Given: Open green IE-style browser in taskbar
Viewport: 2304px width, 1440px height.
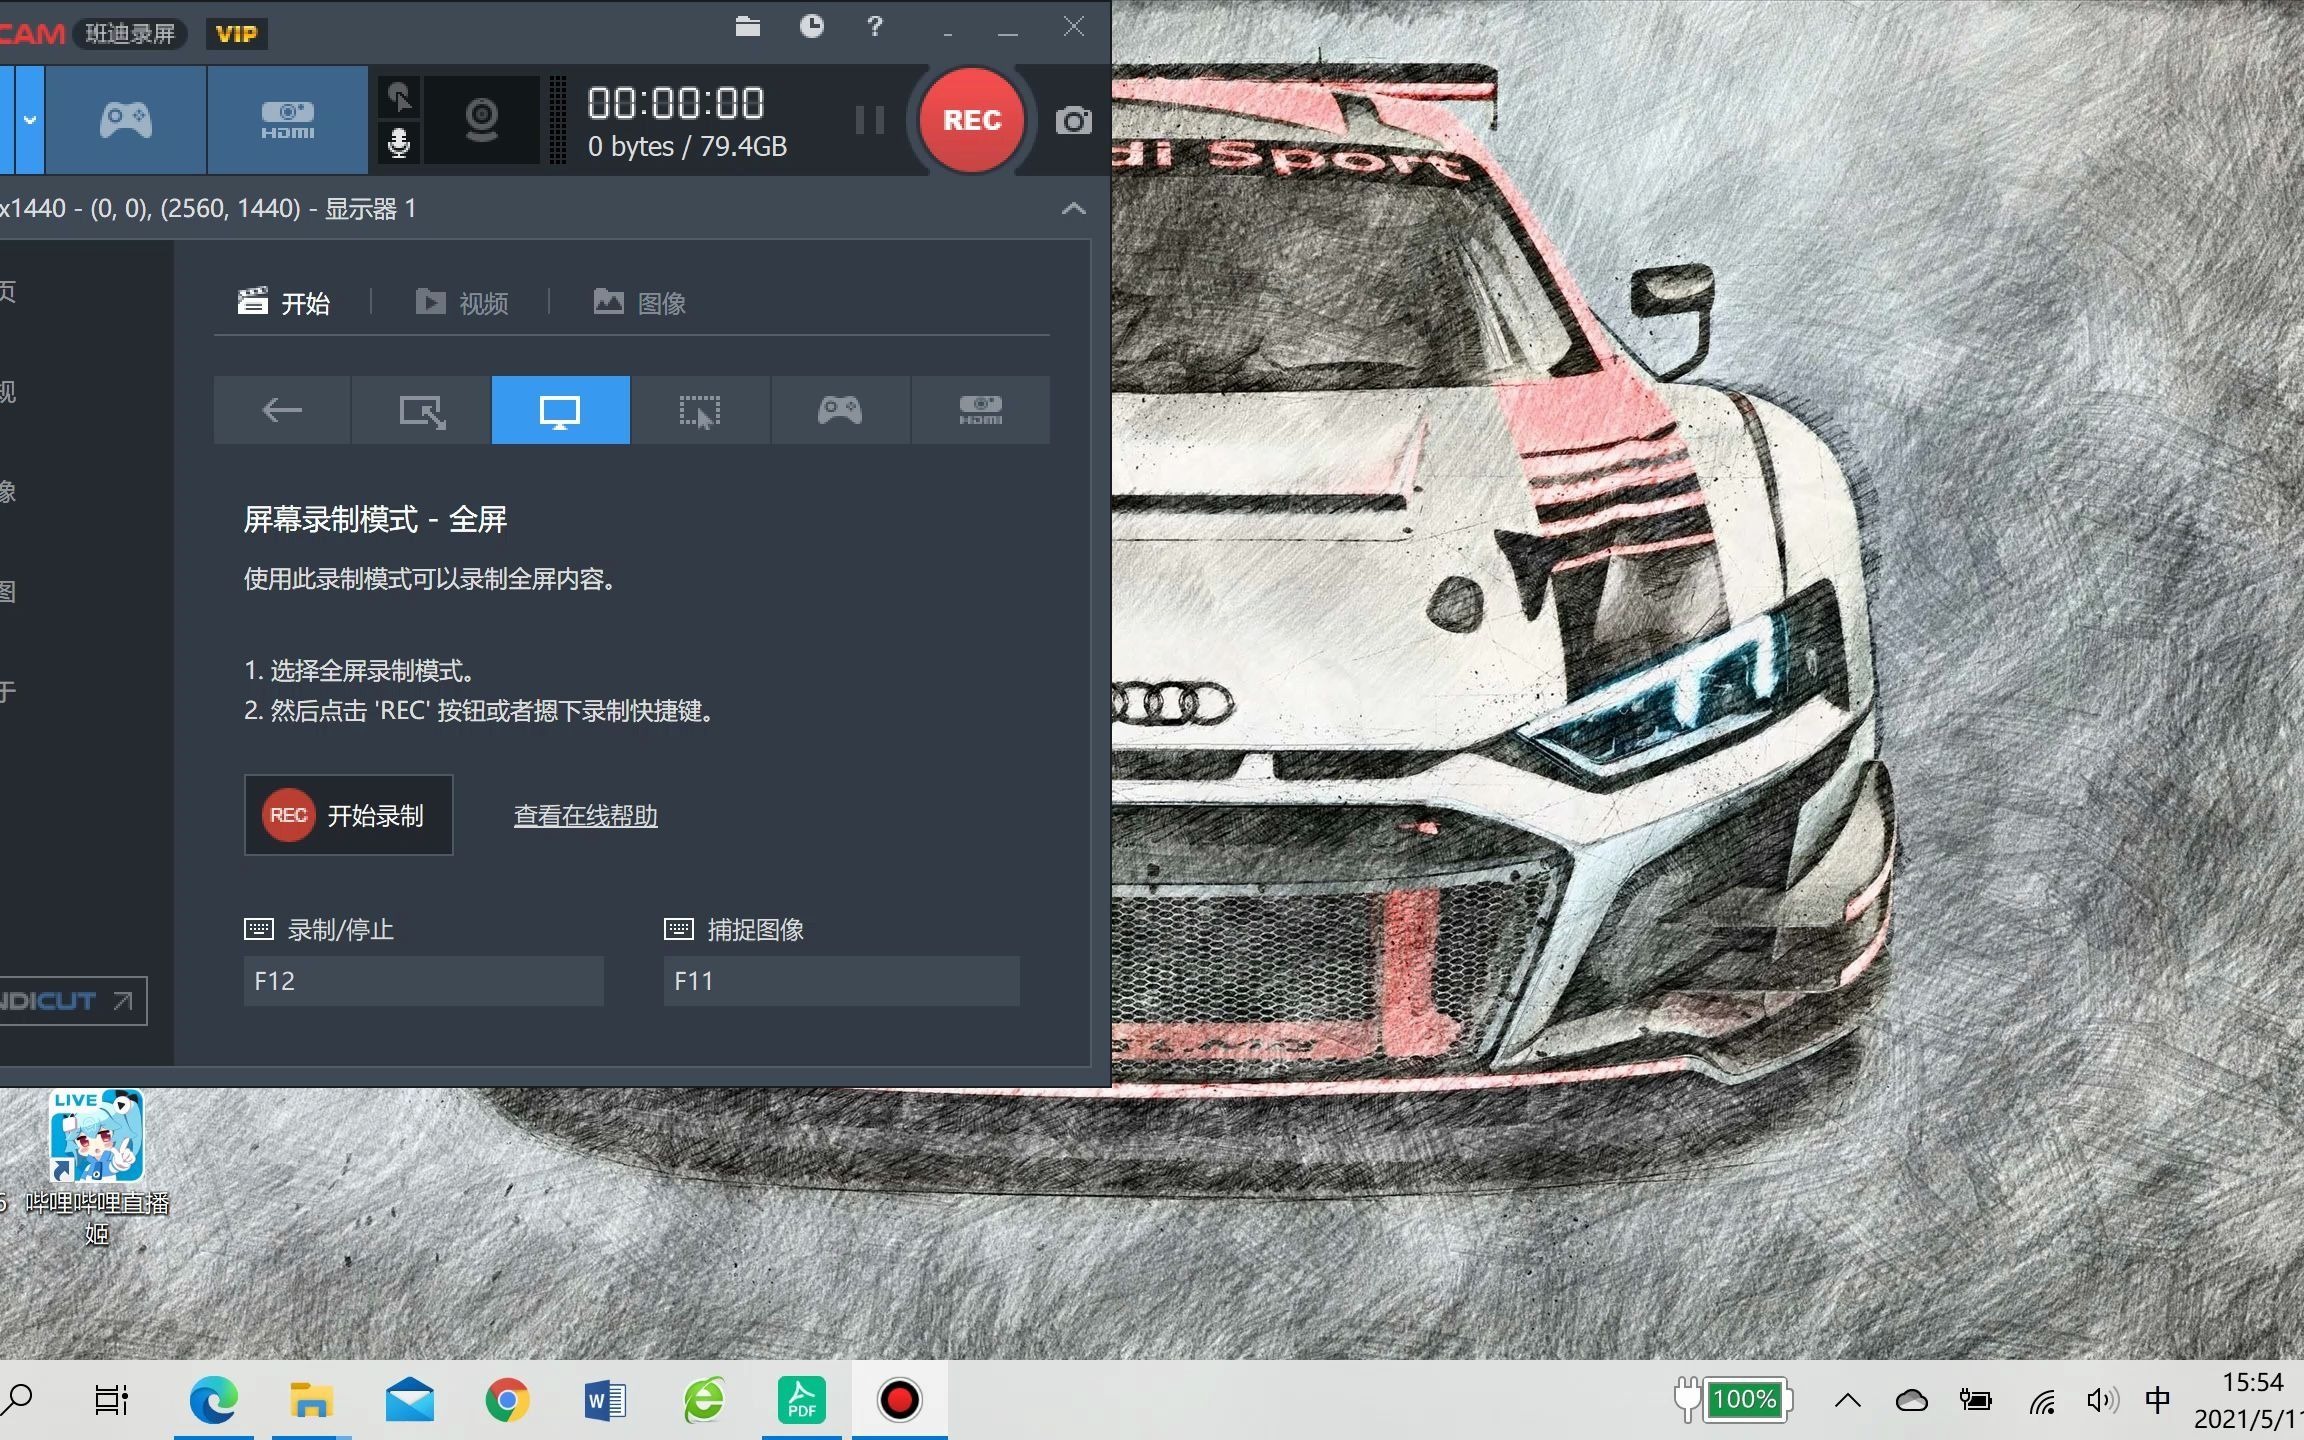Looking at the screenshot, I should 704,1400.
